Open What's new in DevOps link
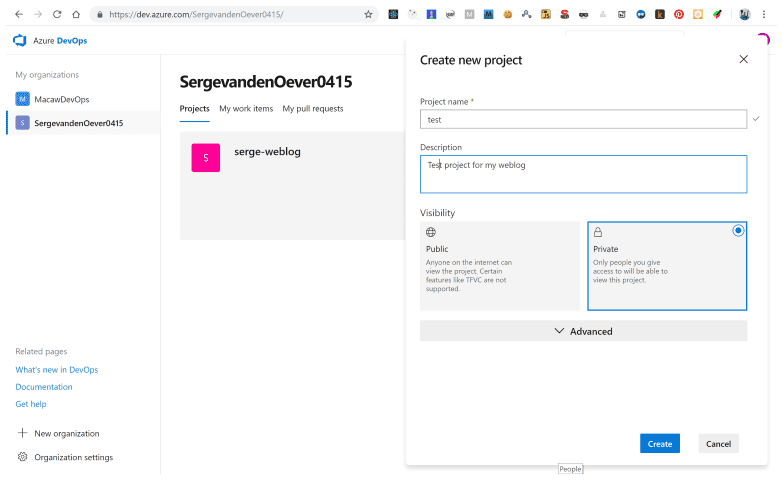The image size is (783, 480). (x=57, y=370)
